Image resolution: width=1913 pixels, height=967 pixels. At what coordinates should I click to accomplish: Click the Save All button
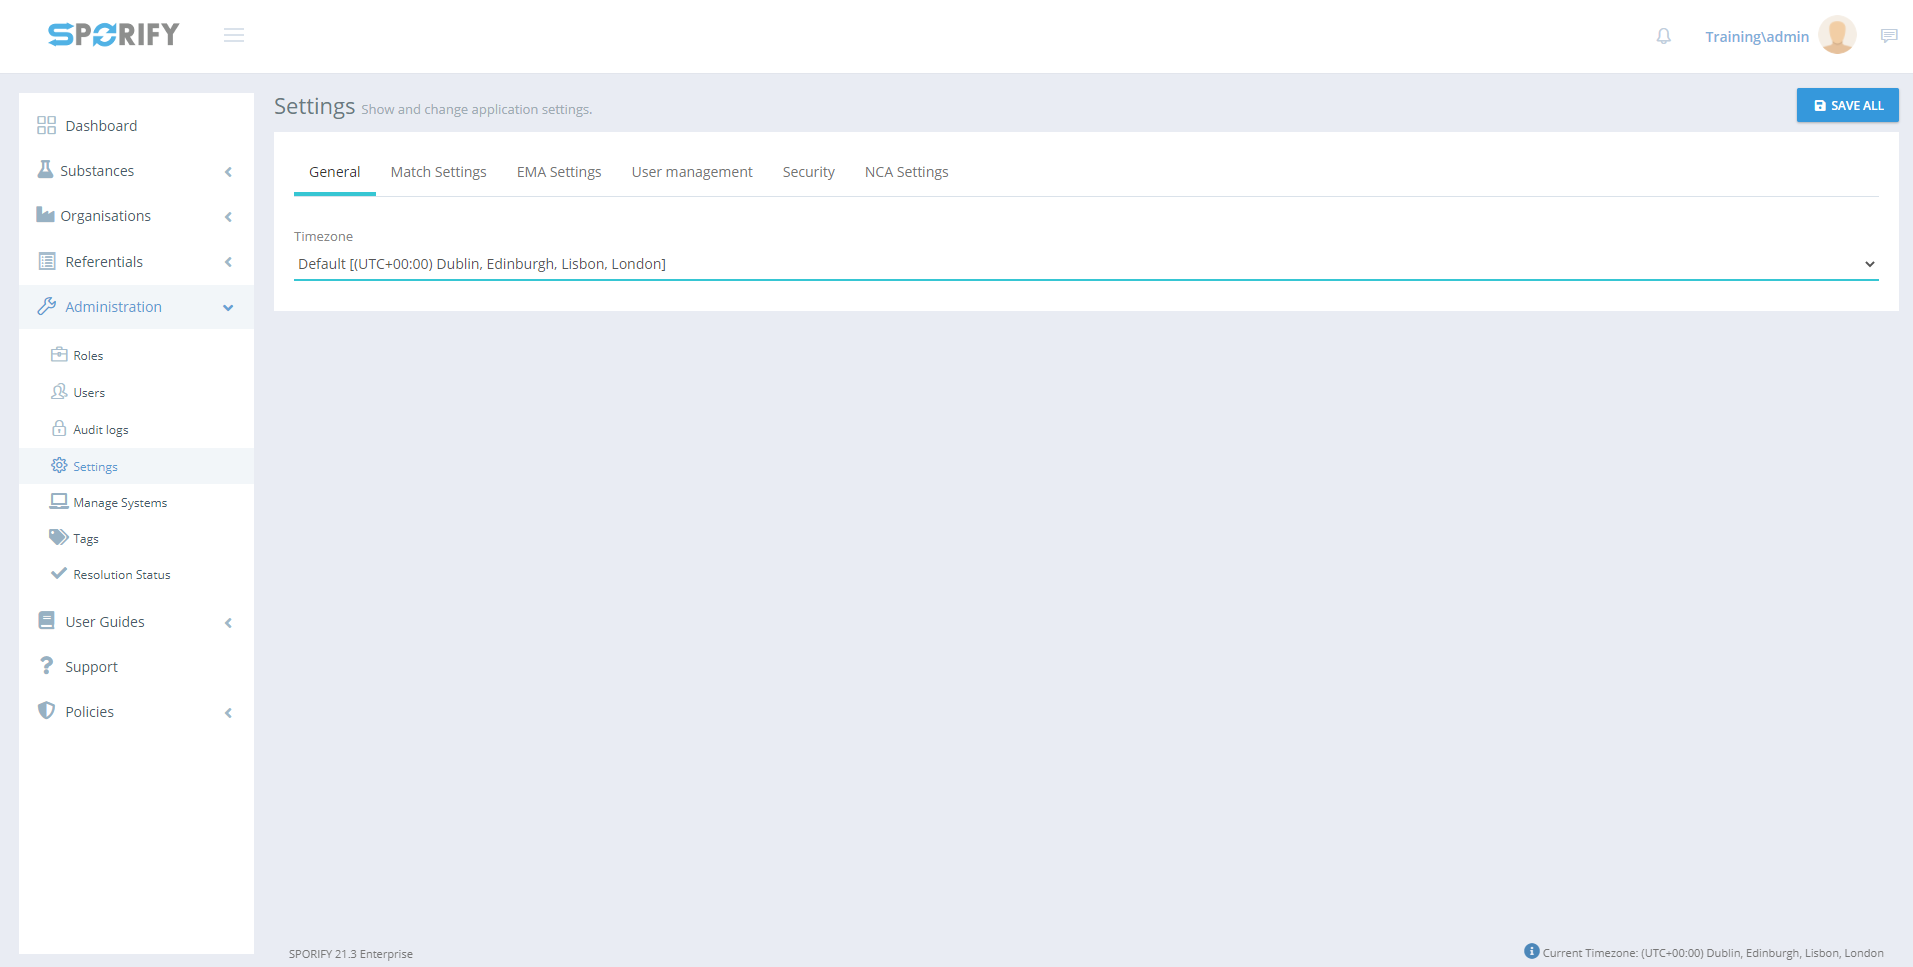click(1847, 105)
